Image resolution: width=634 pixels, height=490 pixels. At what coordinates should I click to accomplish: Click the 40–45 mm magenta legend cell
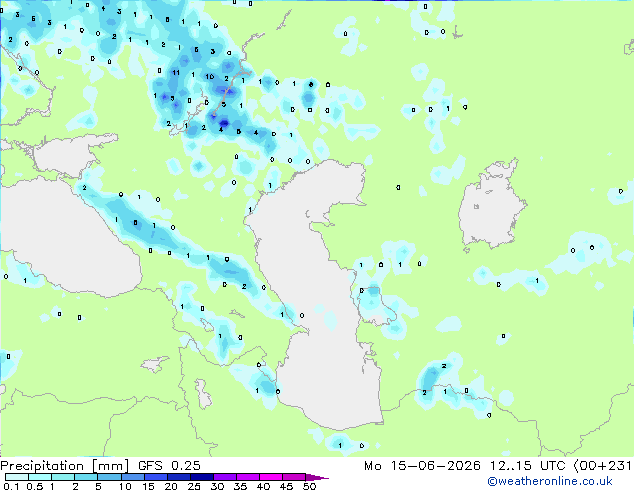coord(271,477)
